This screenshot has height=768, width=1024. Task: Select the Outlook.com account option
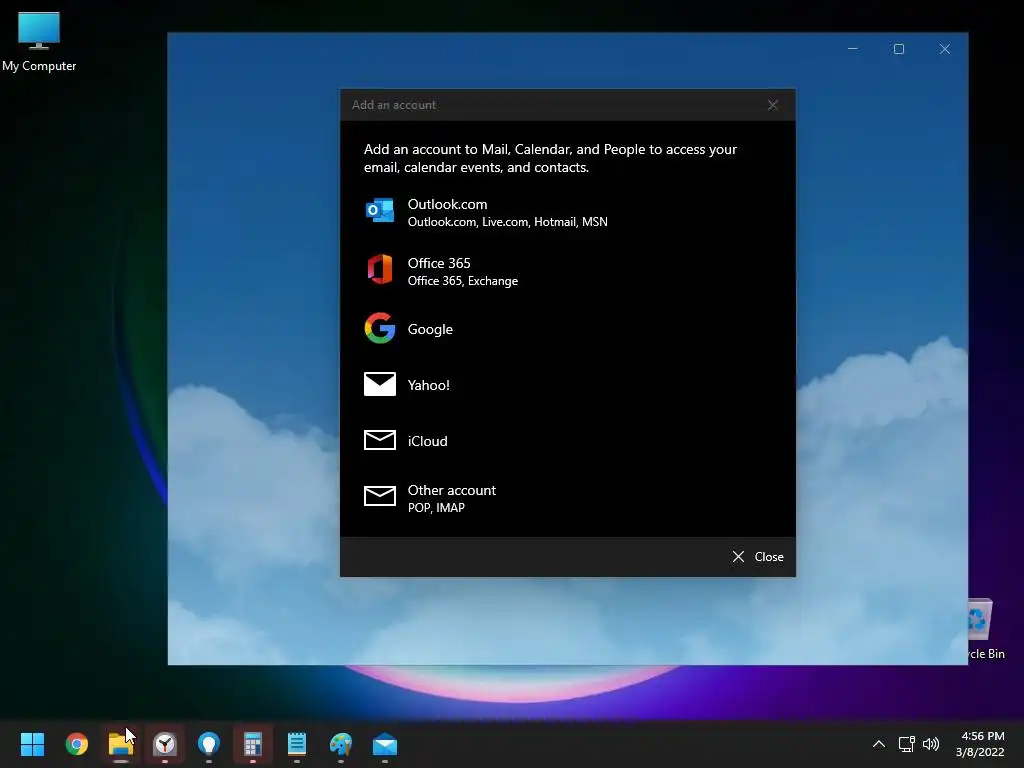[568, 212]
